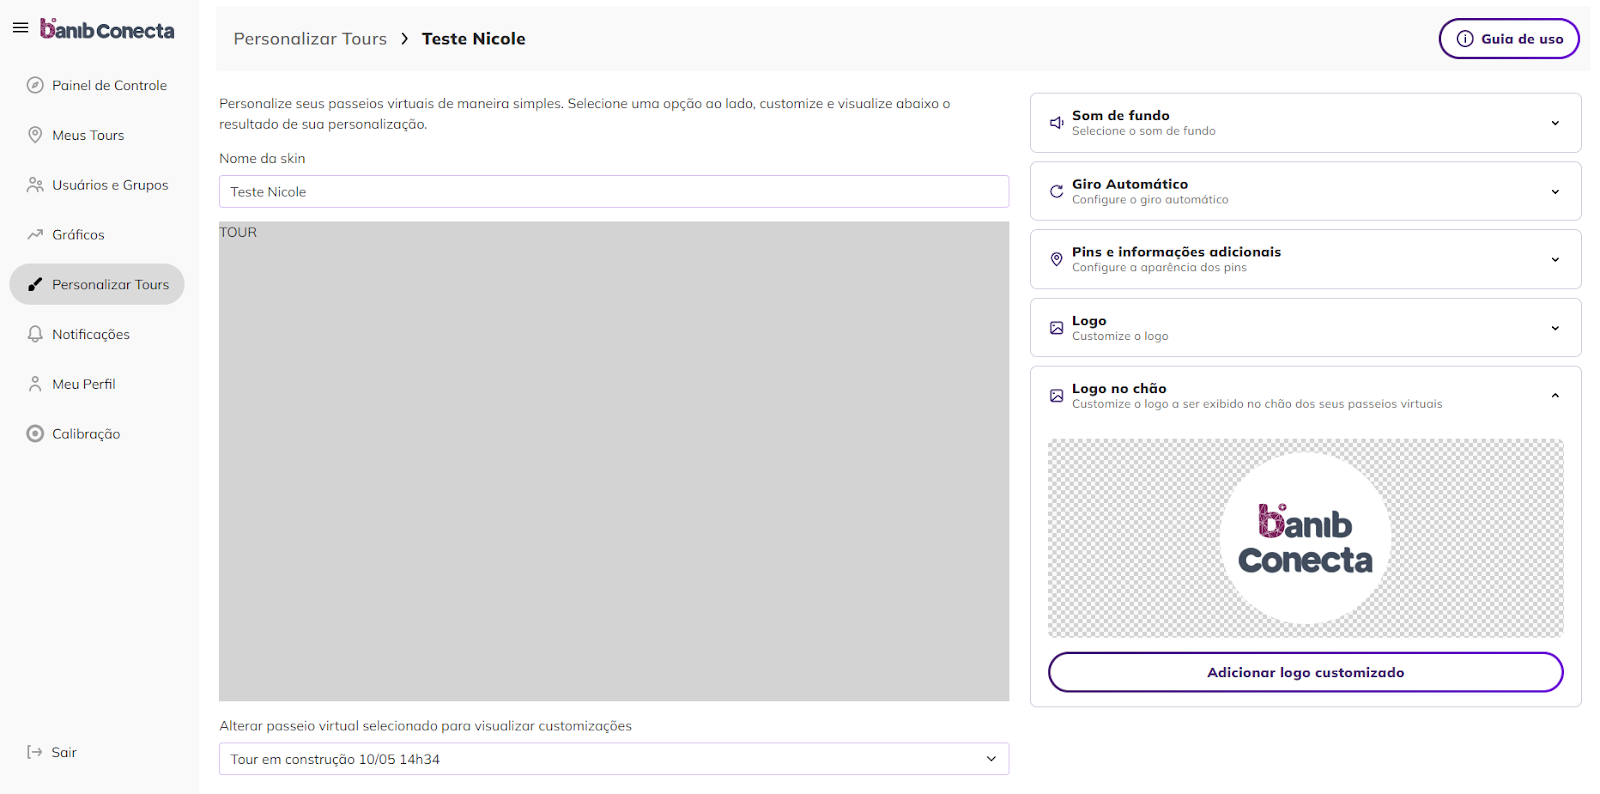Click the floor logo preview thumbnail

(1305, 538)
